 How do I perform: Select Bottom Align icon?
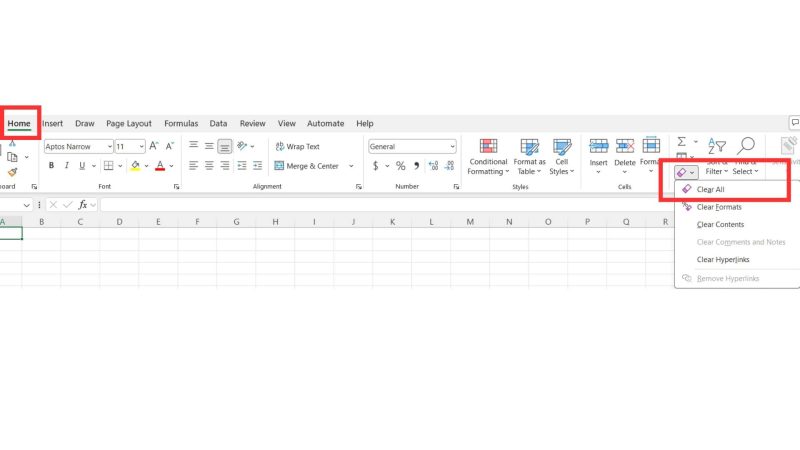pos(224,146)
